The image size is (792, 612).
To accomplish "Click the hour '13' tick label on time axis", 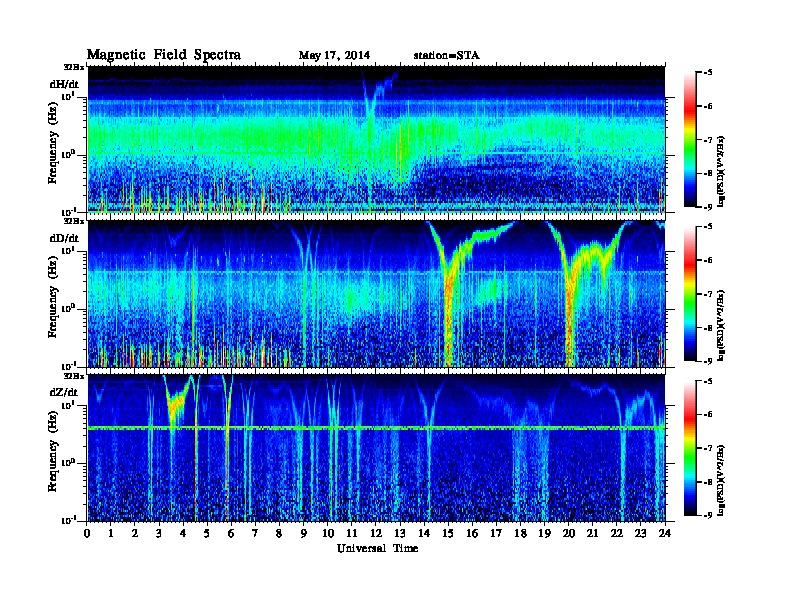I will [400, 533].
